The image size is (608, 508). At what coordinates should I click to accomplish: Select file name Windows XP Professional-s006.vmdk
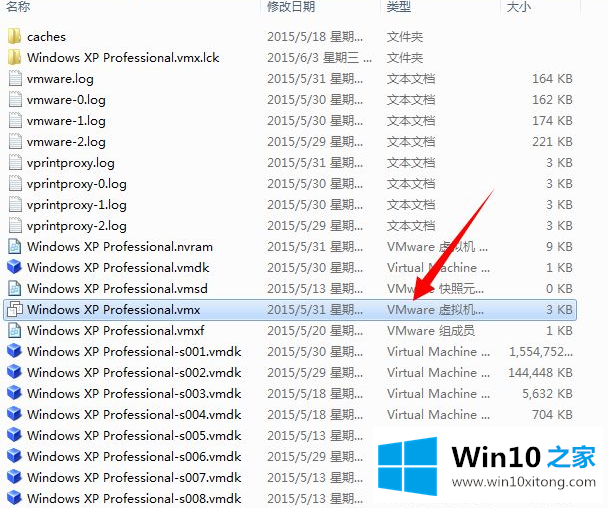coord(134,456)
